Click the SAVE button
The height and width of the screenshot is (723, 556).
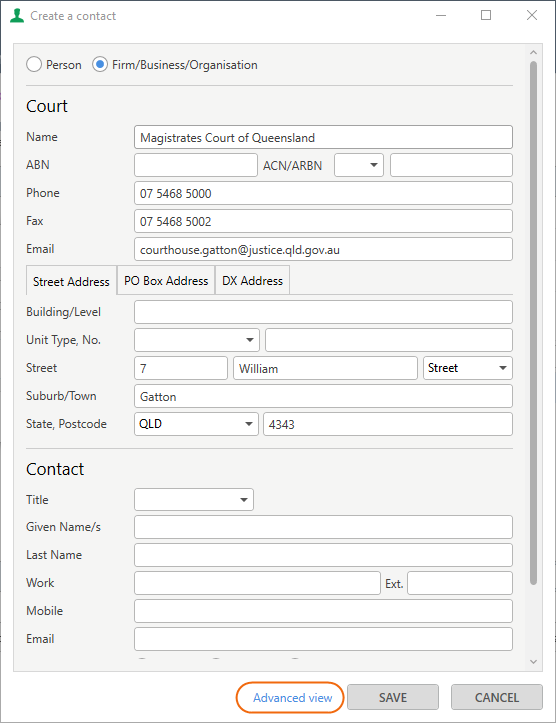(x=393, y=697)
